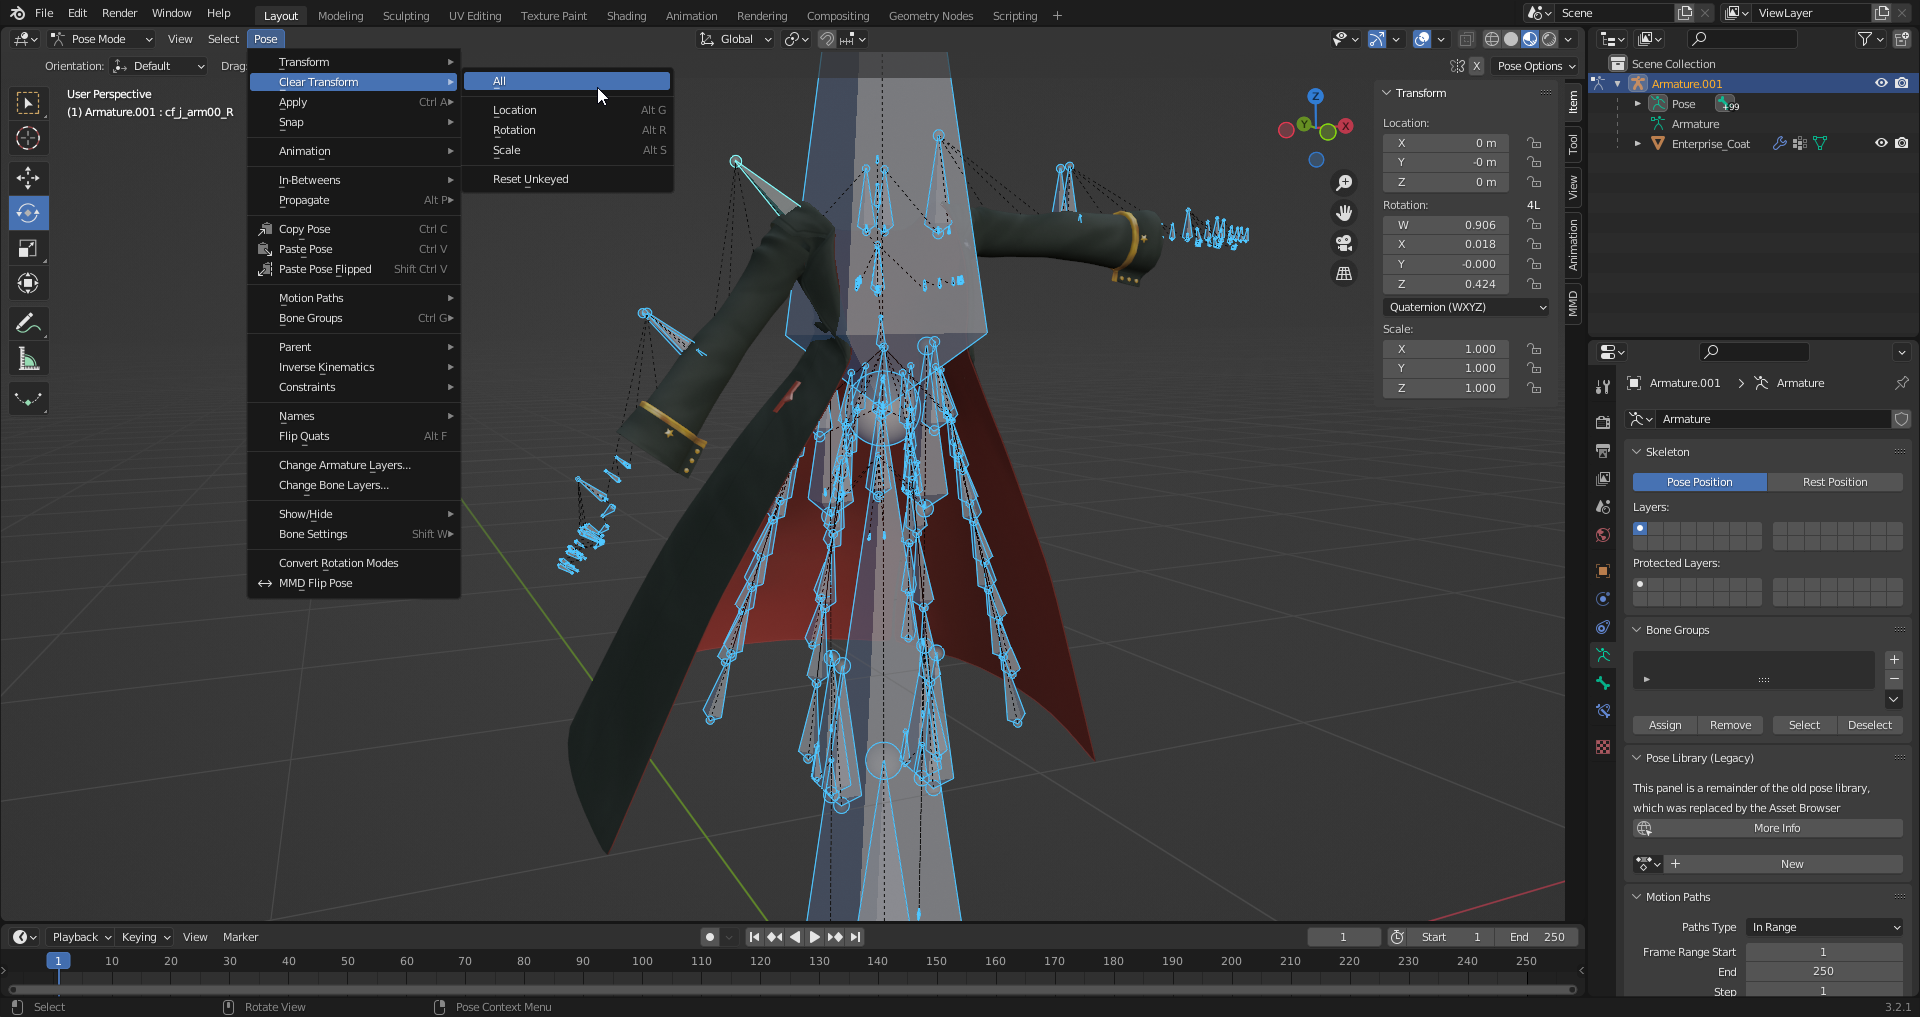Switch to the Sculpting workspace tab
This screenshot has width=1920, height=1017.
406,16
